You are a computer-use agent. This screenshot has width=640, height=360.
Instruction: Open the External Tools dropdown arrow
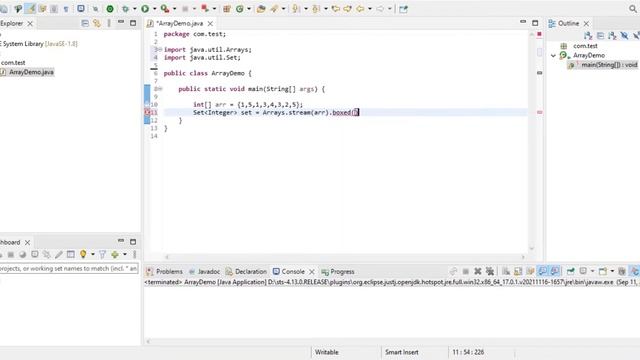pyautogui.click(x=174, y=9)
